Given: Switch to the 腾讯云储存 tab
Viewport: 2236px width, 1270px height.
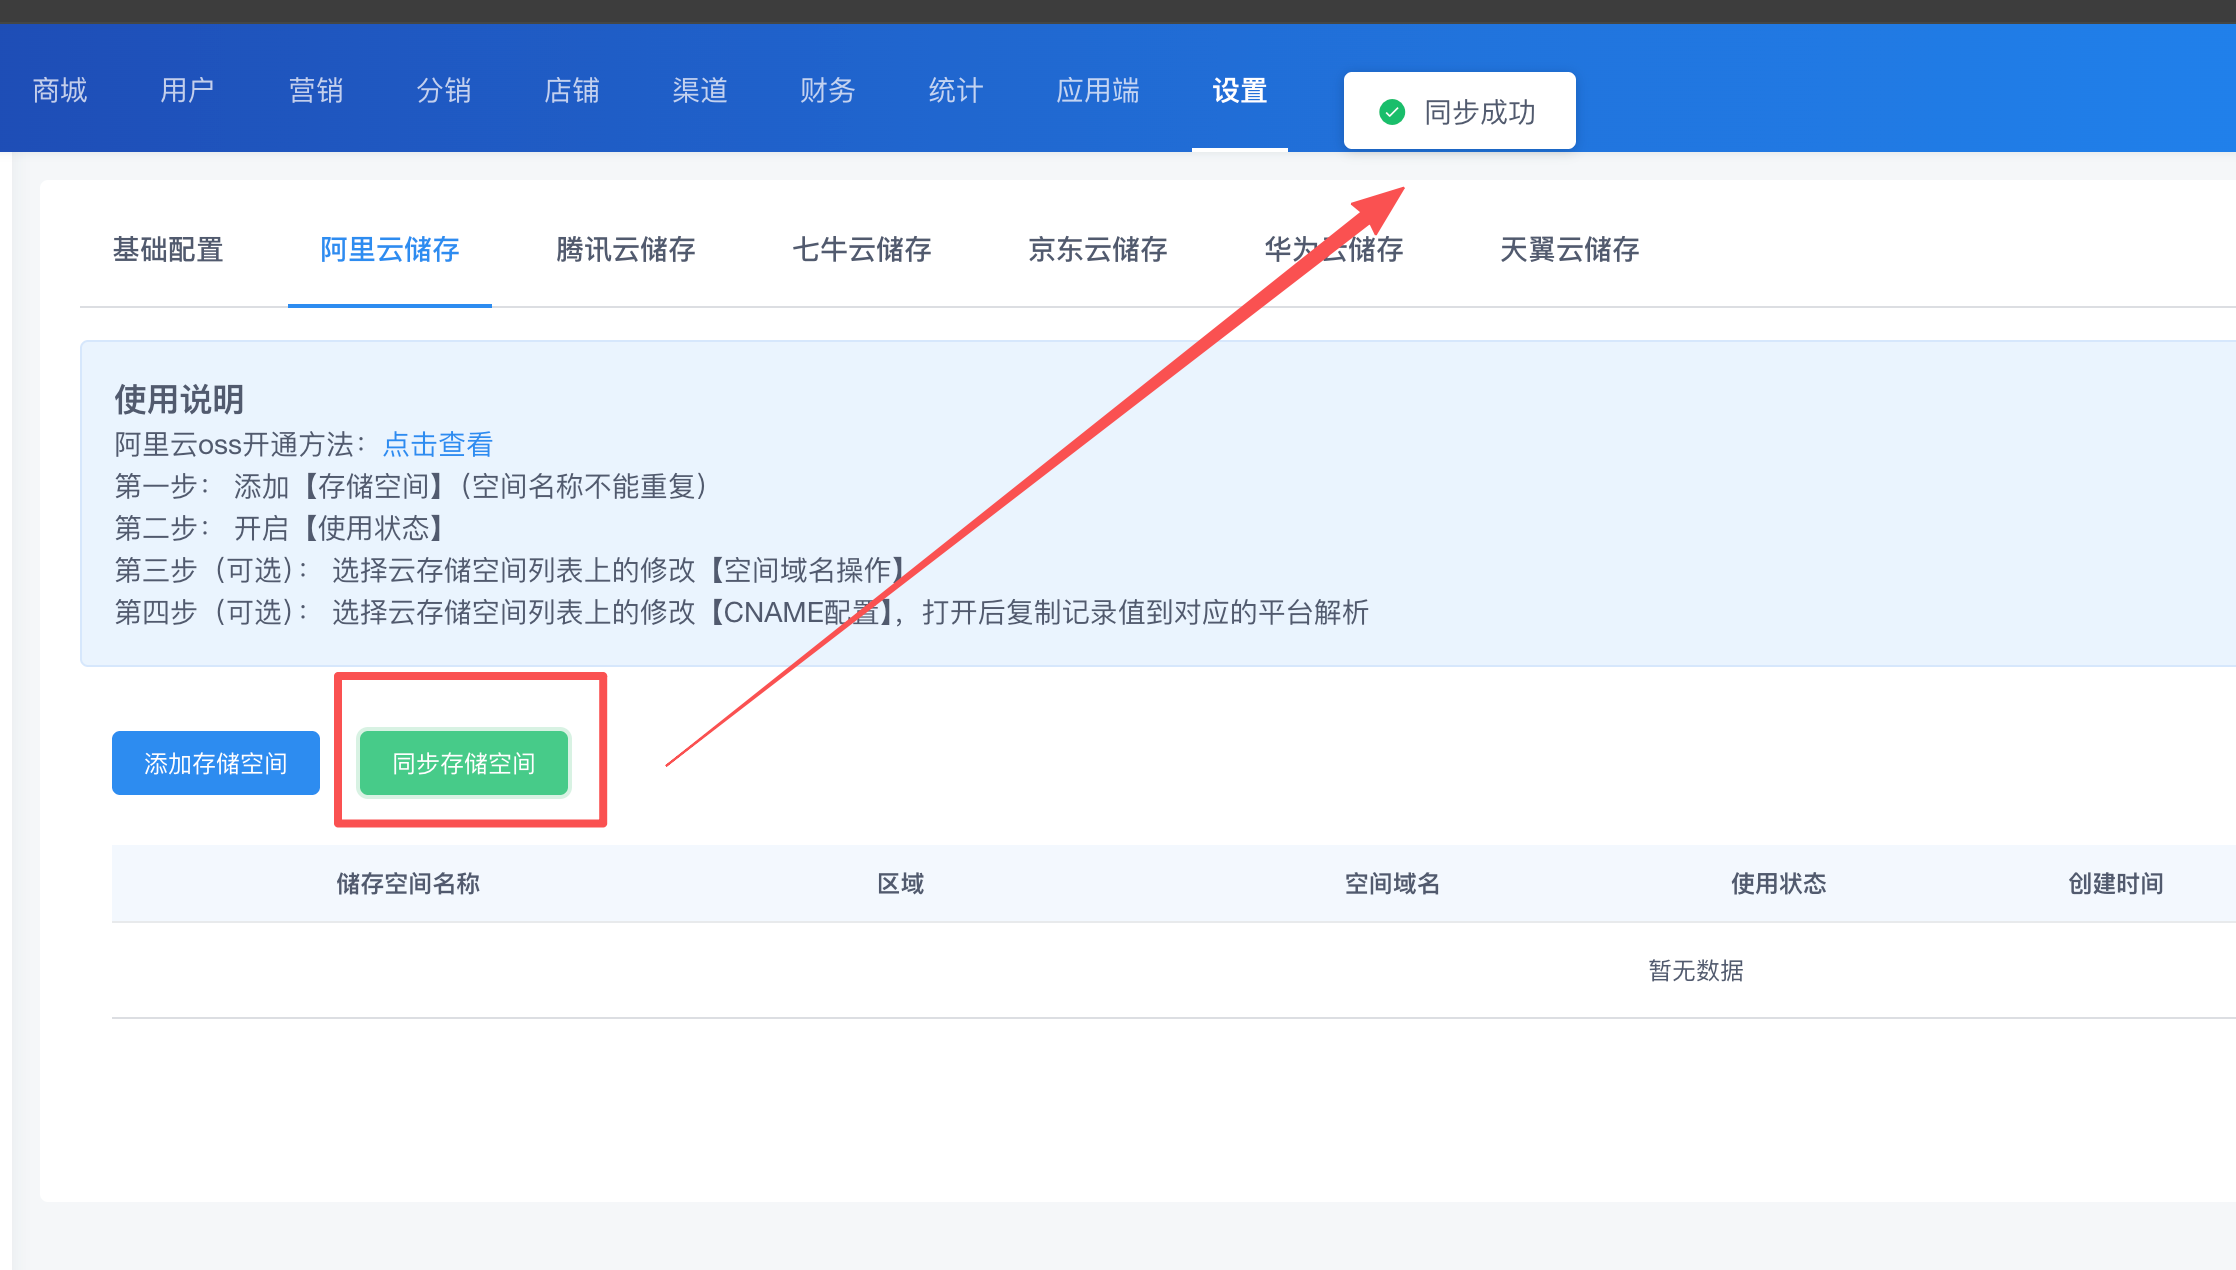Looking at the screenshot, I should [x=626, y=249].
